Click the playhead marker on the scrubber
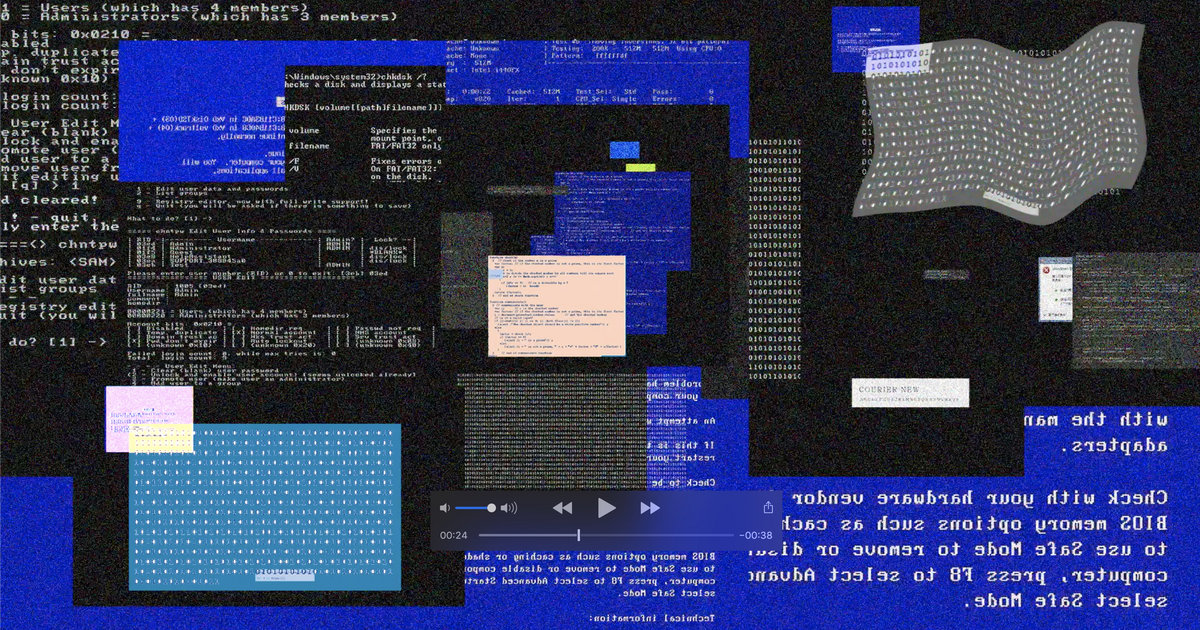 coord(578,536)
